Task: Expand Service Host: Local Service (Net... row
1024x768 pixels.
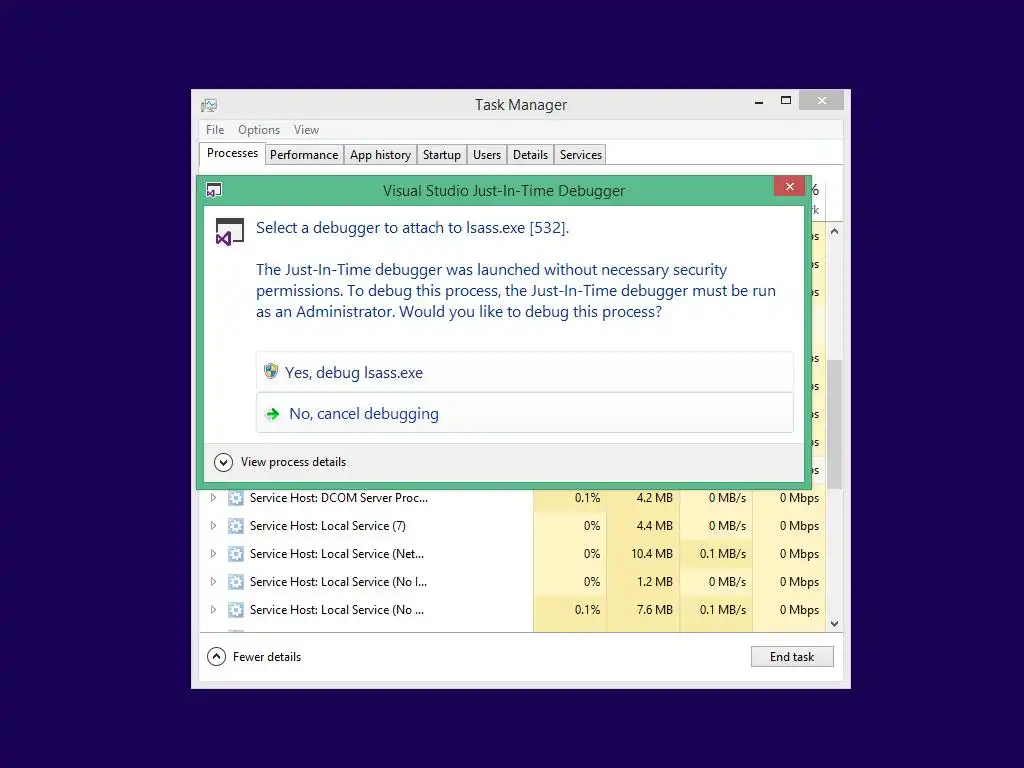Action: 213,554
